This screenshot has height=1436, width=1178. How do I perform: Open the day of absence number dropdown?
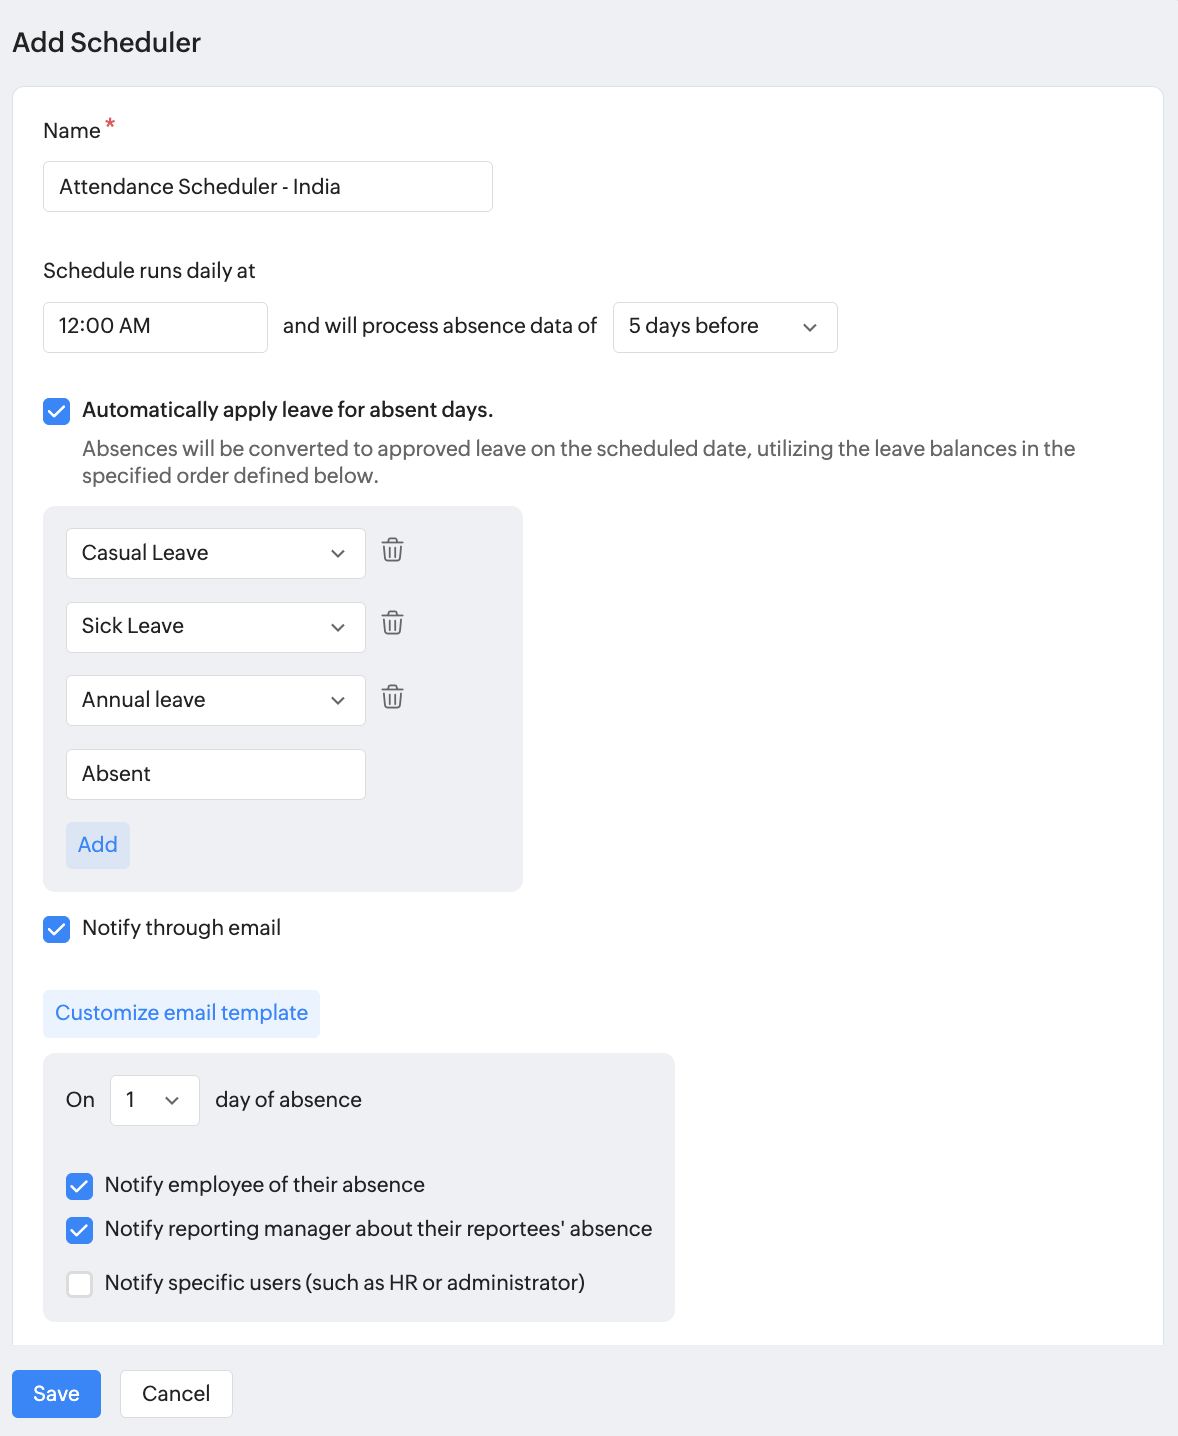154,1100
